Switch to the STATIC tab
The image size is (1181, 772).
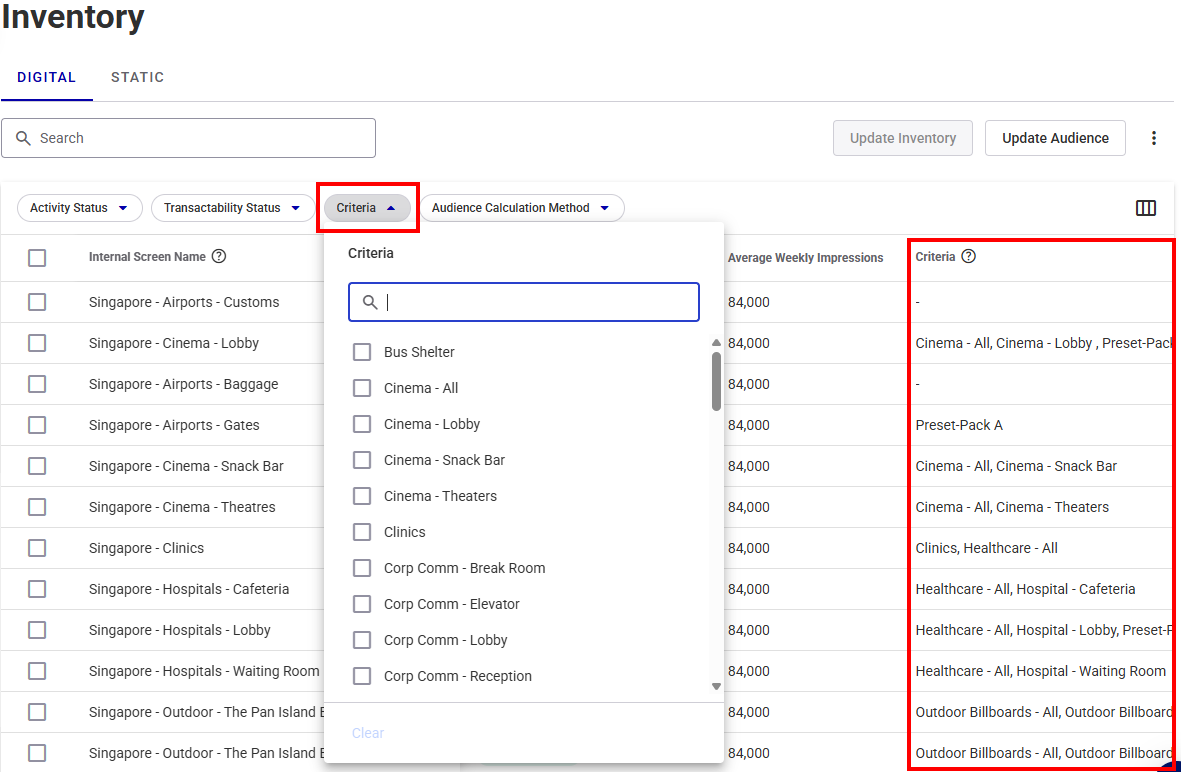tap(137, 77)
